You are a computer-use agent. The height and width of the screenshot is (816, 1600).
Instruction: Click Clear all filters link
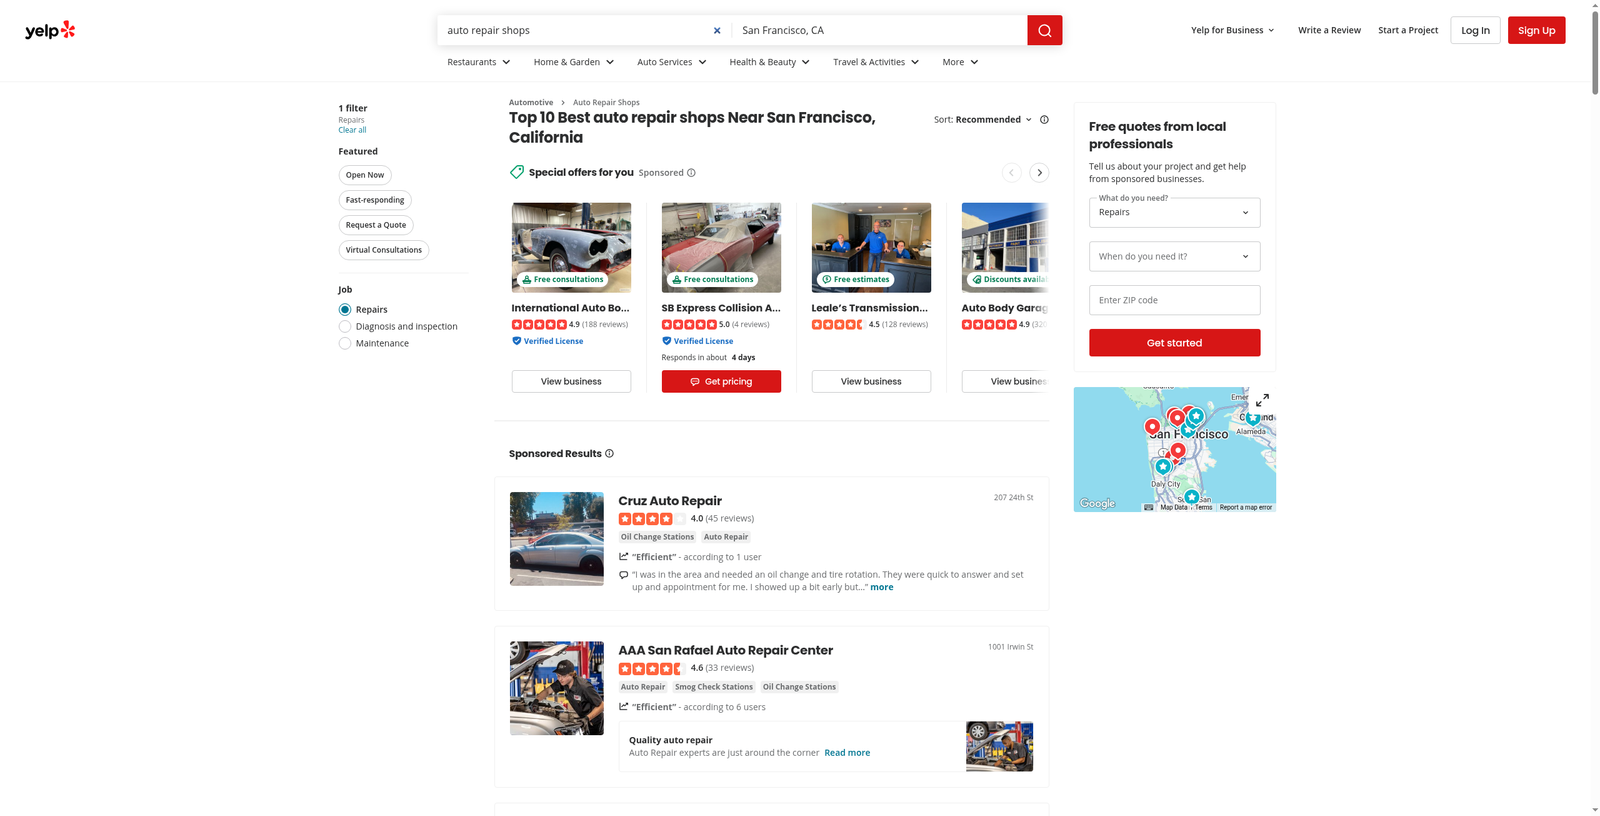[x=352, y=130]
